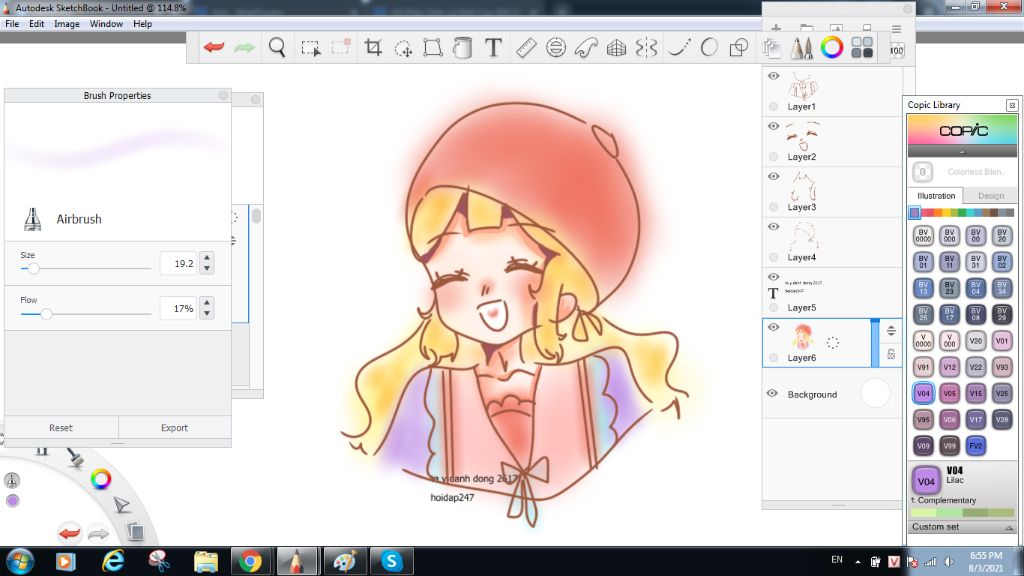
Task: Hide the Background layer
Action: tap(772, 393)
